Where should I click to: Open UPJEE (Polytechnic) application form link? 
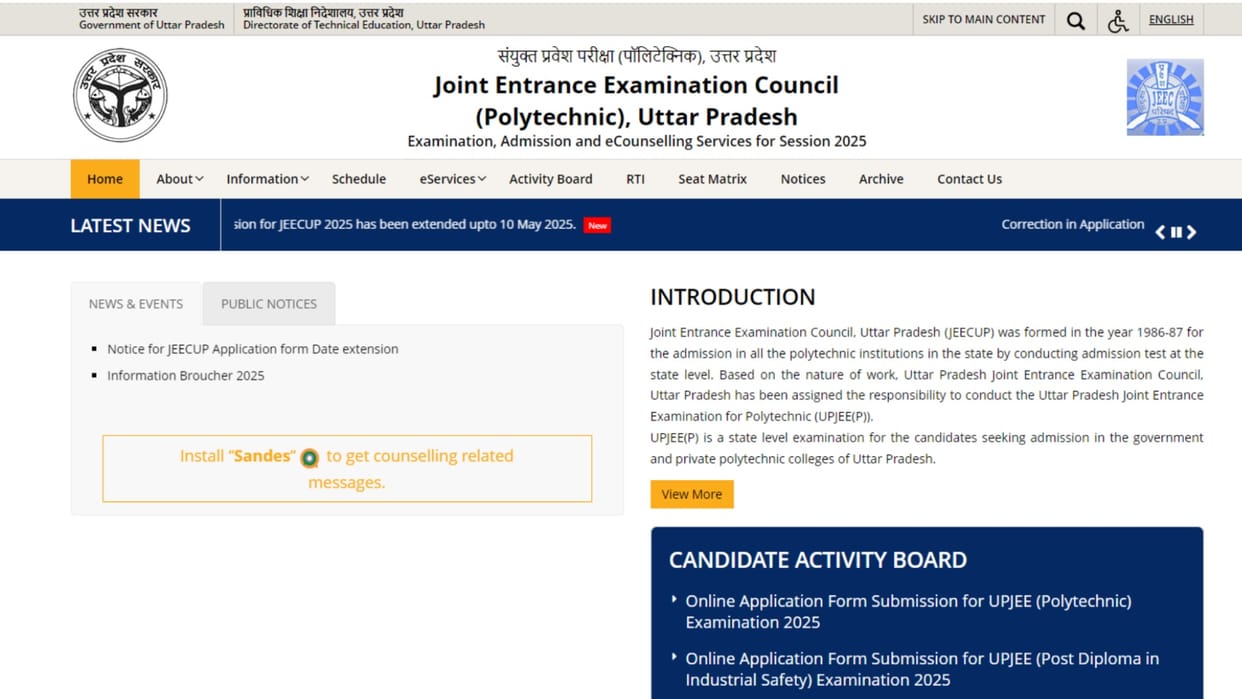pos(908,612)
